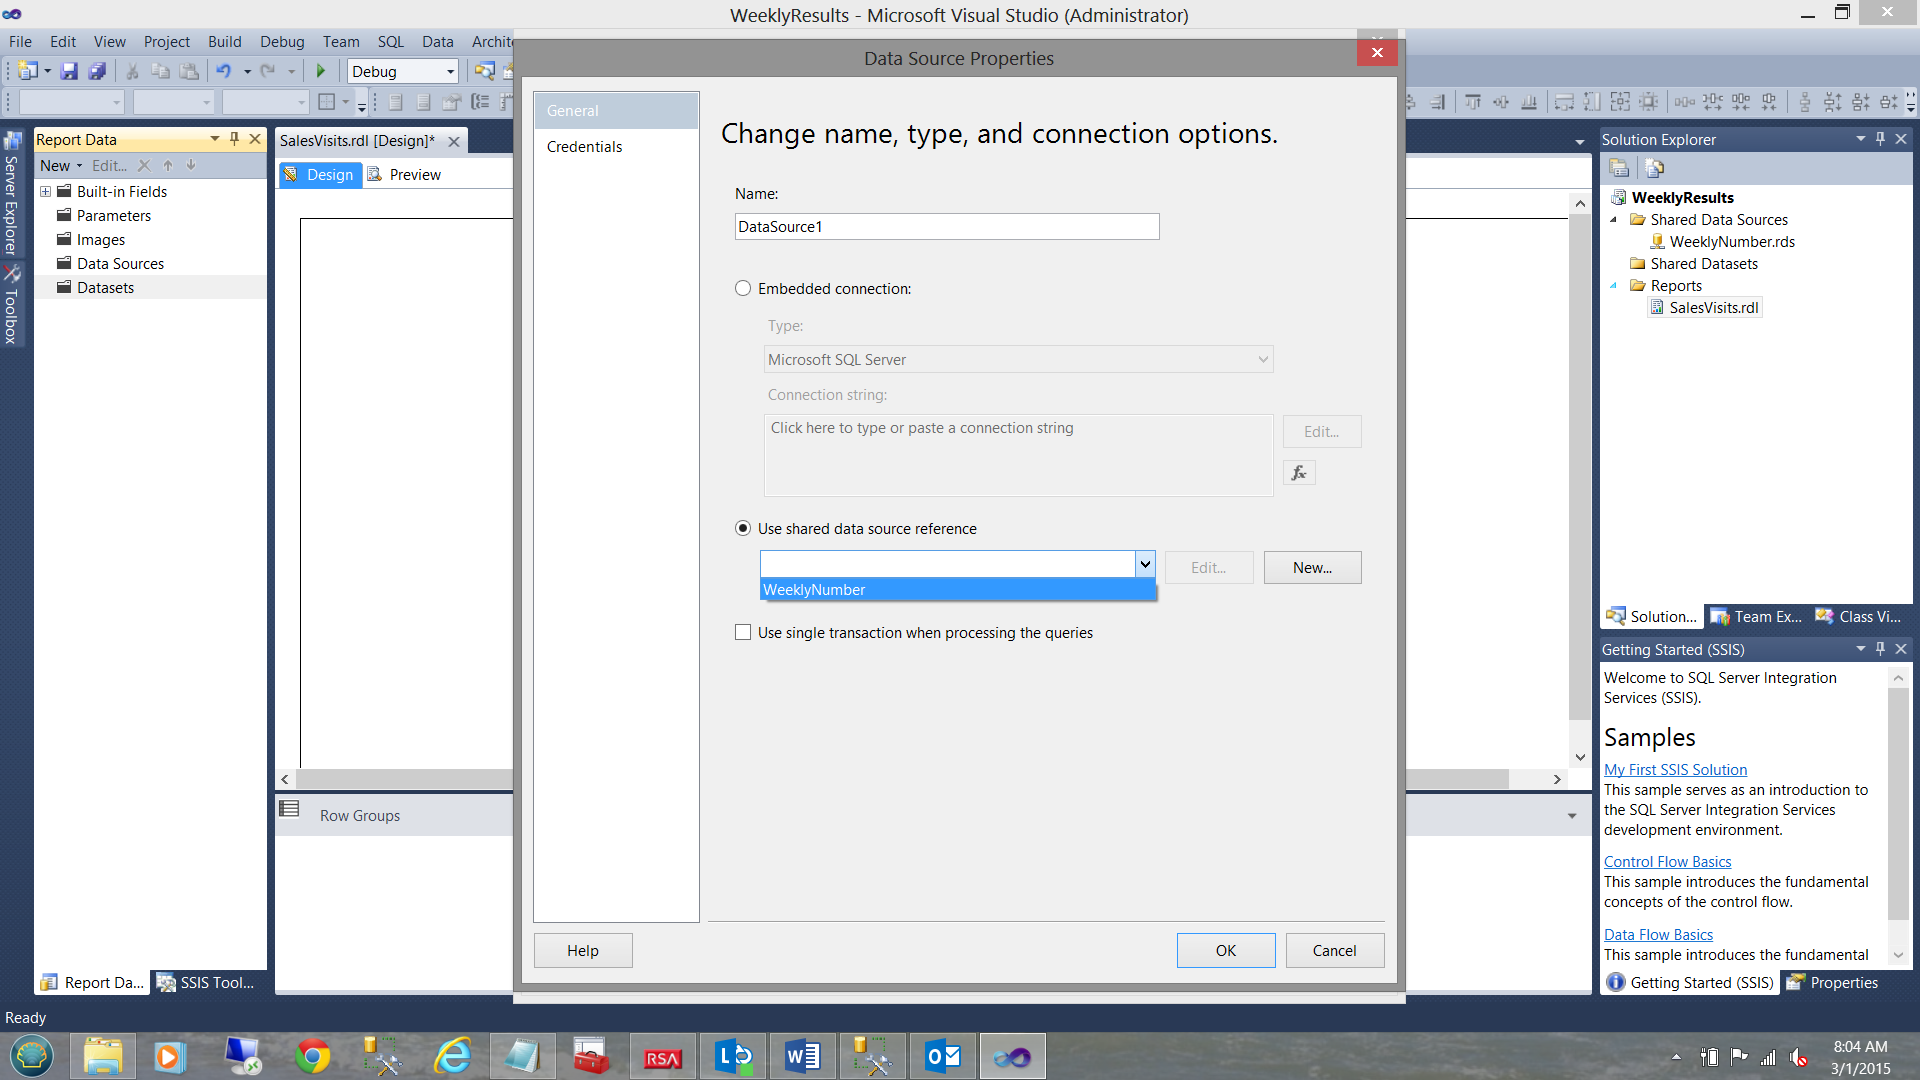Click the Start Debugging green arrow

point(321,71)
